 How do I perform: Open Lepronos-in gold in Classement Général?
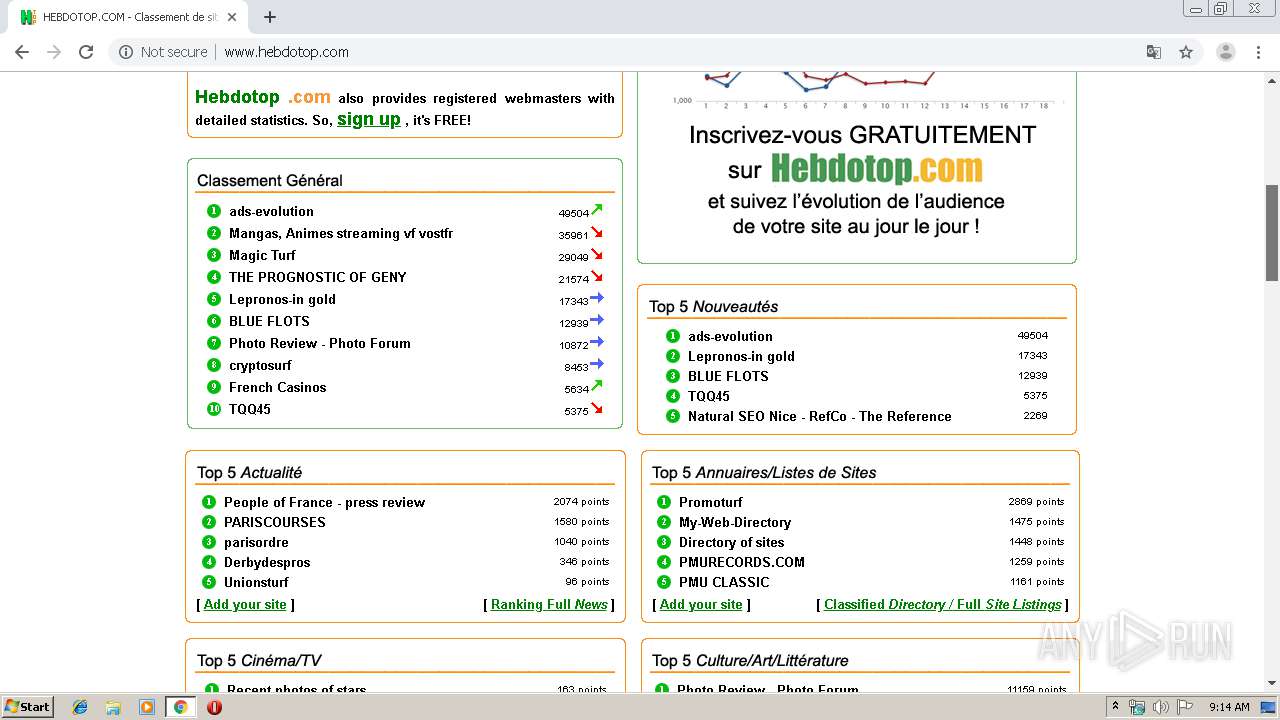[282, 299]
